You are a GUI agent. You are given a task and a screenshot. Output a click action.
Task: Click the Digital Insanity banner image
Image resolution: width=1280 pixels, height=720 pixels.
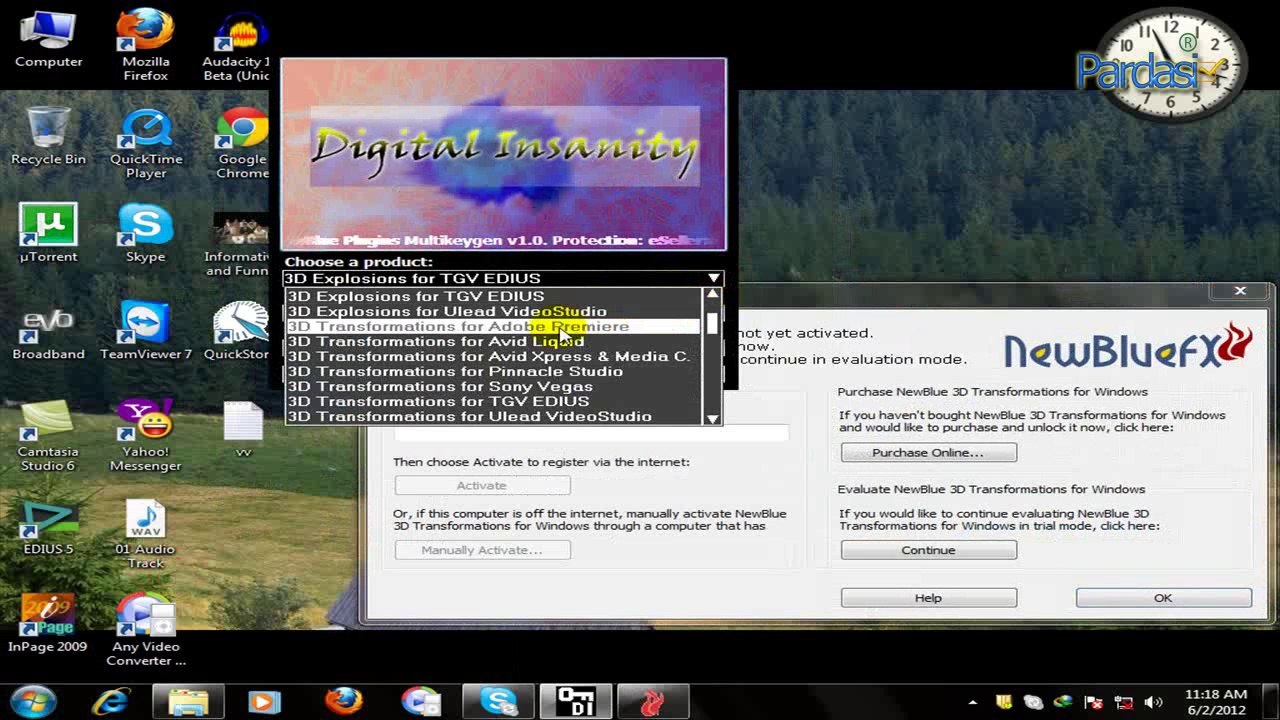503,154
